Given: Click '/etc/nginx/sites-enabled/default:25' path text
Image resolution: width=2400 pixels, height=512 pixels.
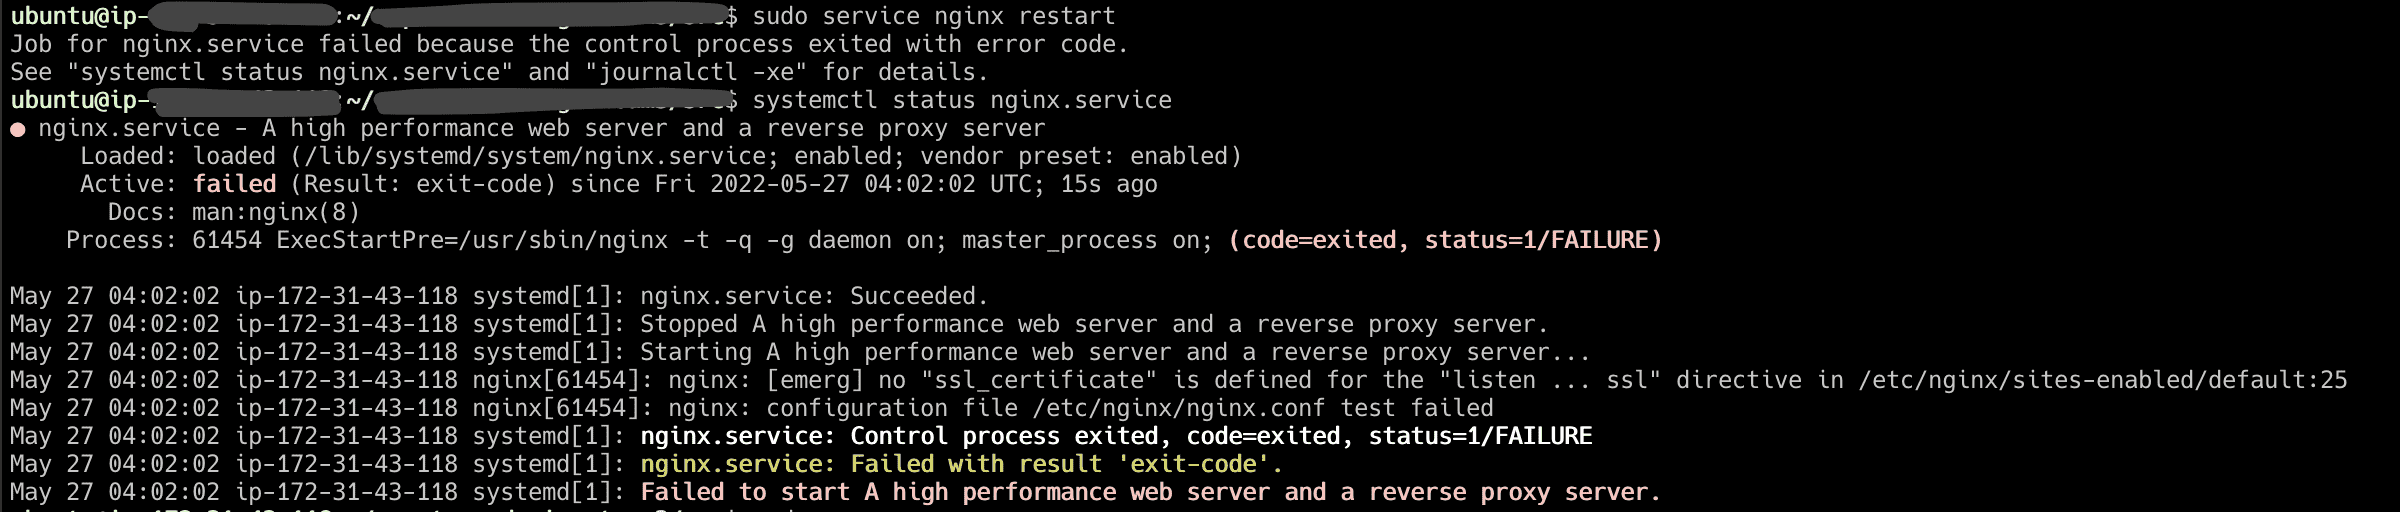Looking at the screenshot, I should pyautogui.click(x=2102, y=380).
